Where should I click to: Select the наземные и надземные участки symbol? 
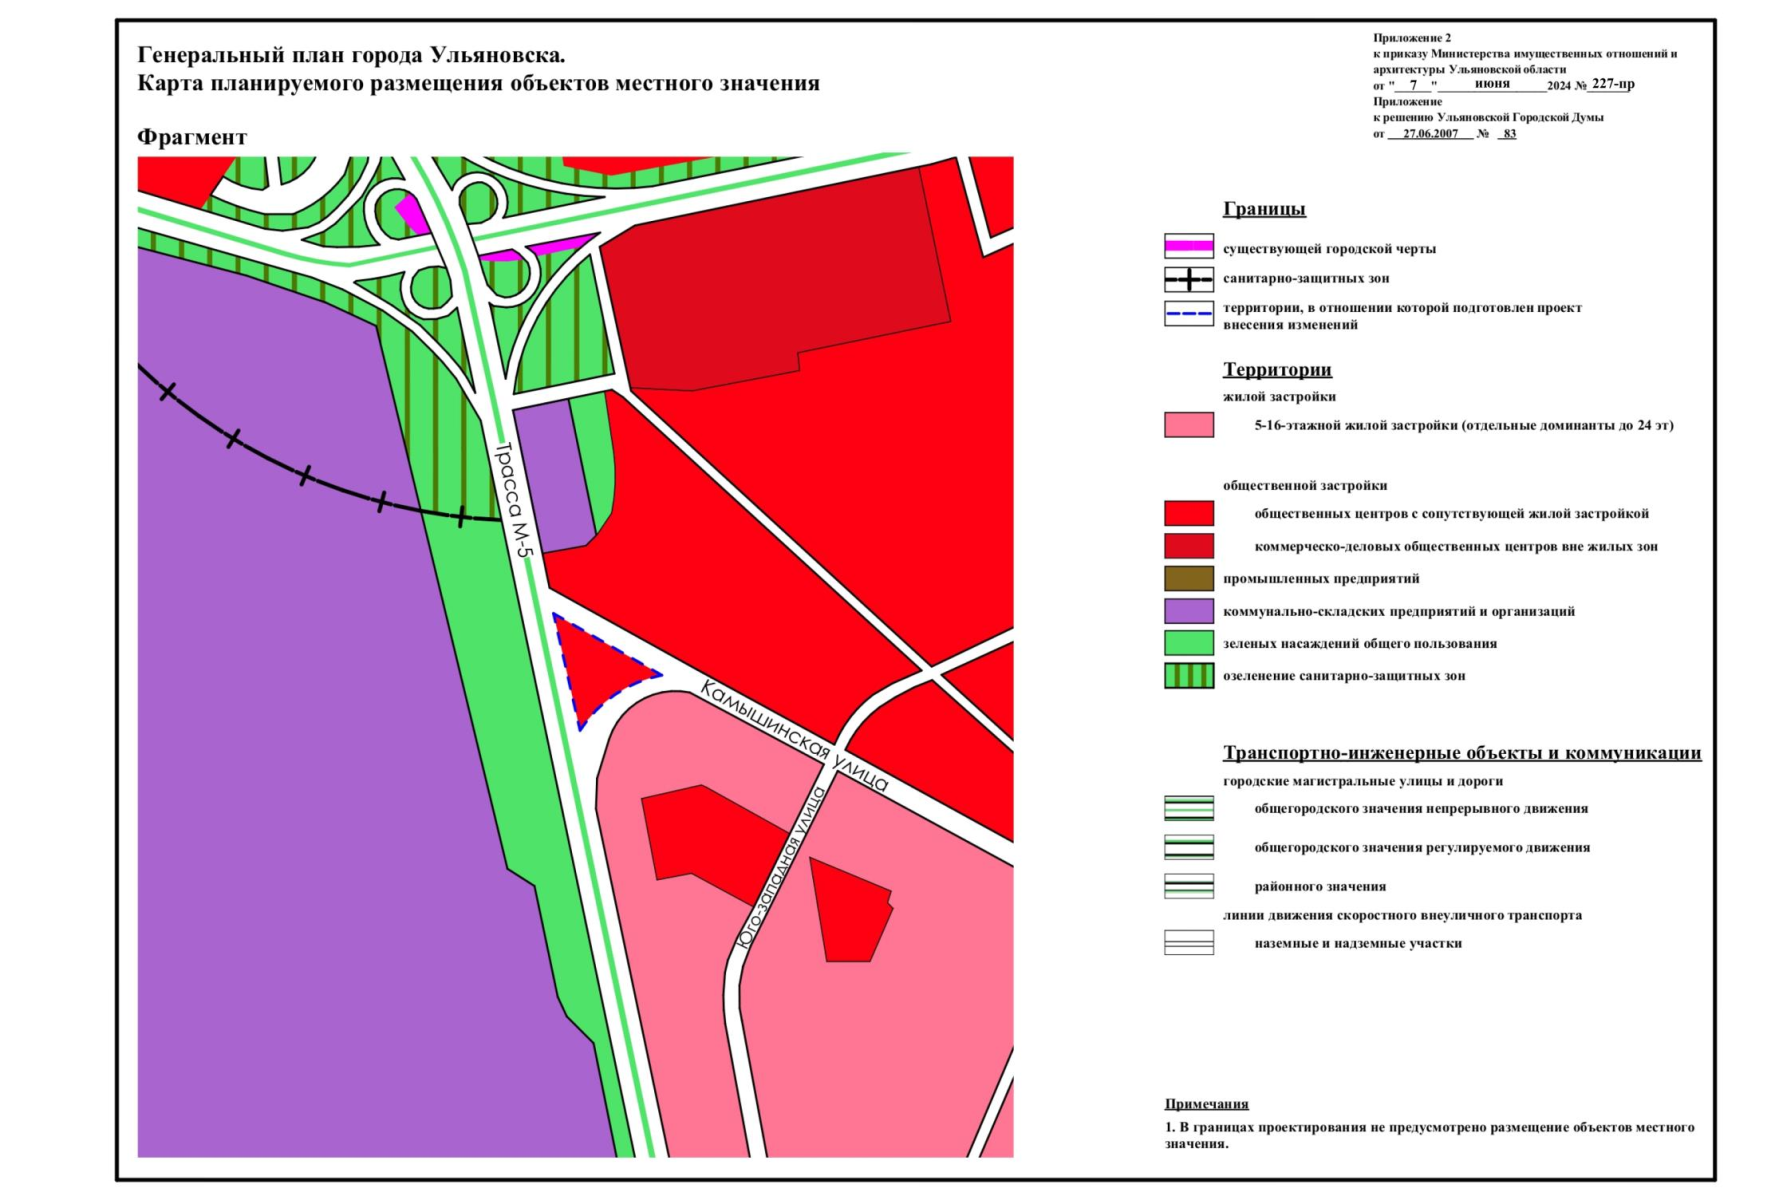(1188, 943)
